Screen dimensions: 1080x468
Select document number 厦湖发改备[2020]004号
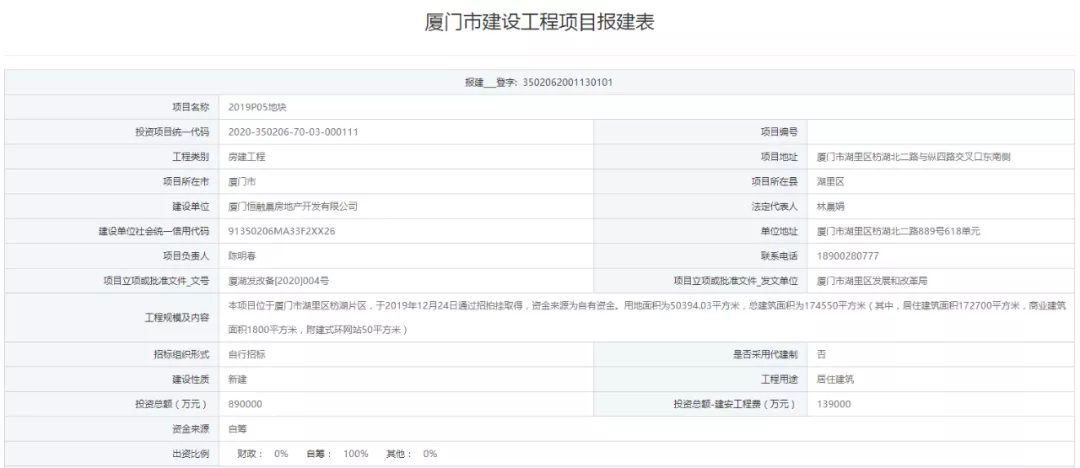(x=279, y=281)
